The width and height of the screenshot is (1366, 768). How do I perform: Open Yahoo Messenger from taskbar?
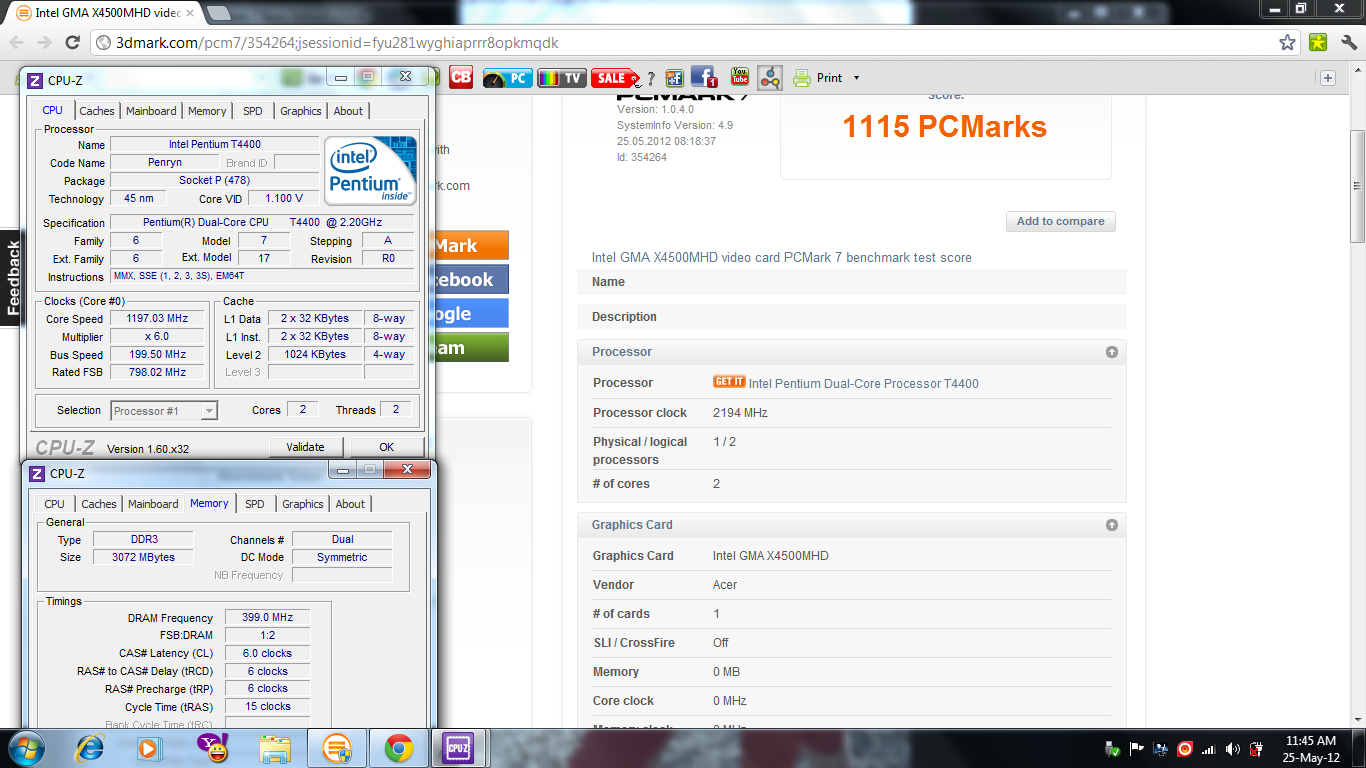pos(212,748)
